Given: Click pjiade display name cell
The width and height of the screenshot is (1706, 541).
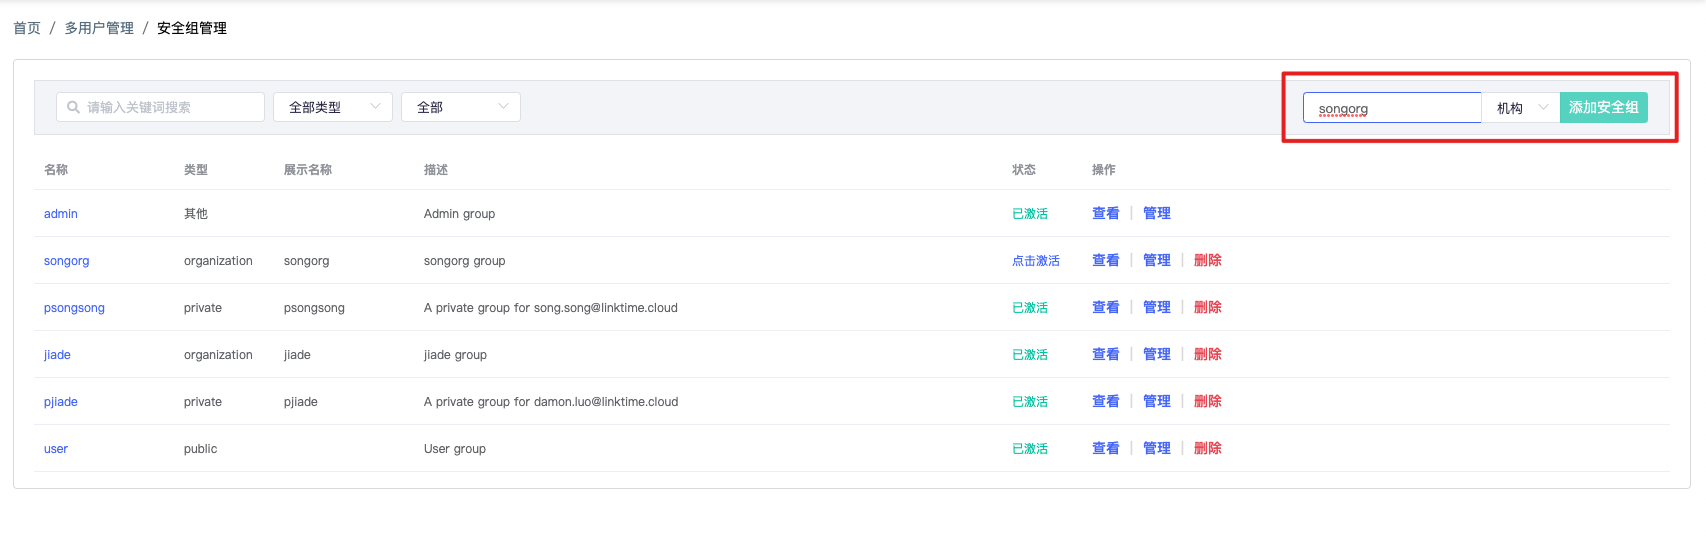Looking at the screenshot, I should 301,402.
